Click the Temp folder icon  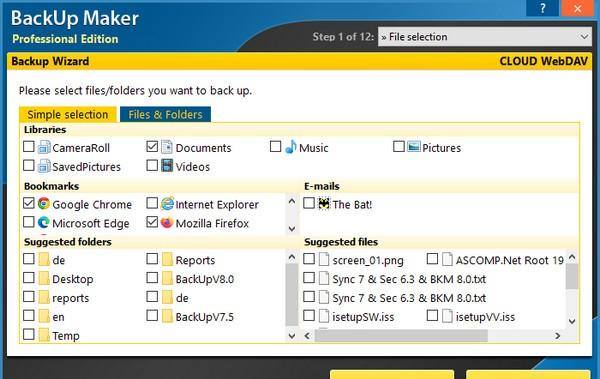[x=44, y=335]
